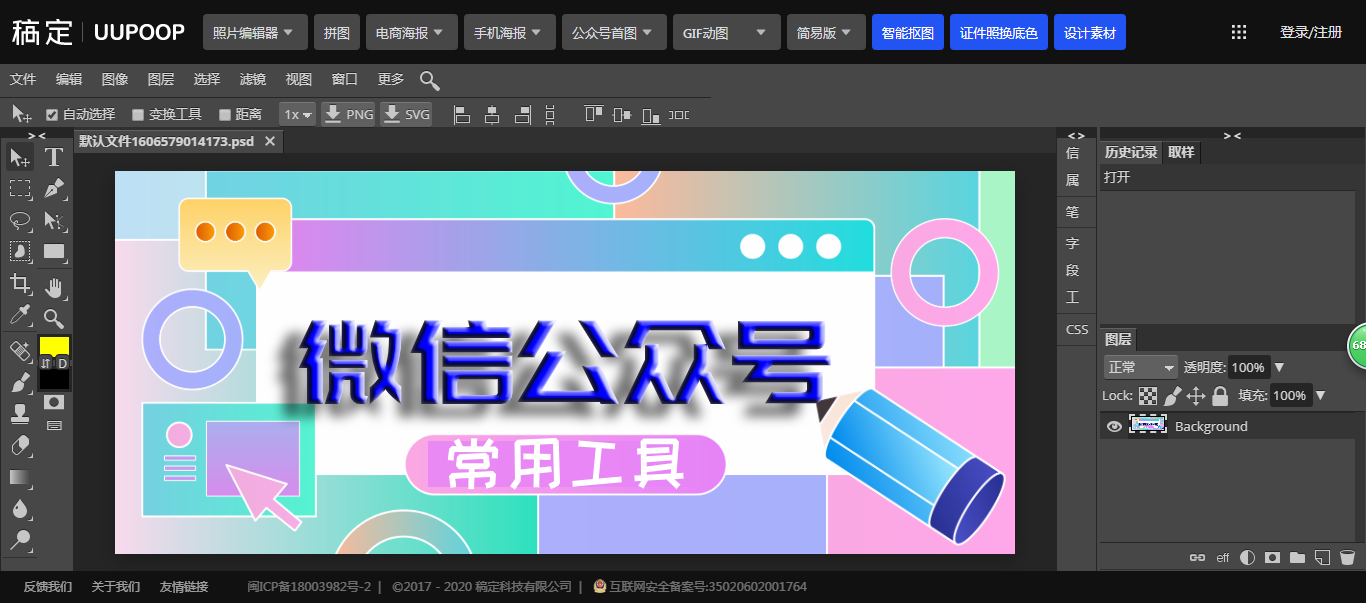This screenshot has width=1366, height=603.
Task: Click the link layers icon
Action: 1197,557
